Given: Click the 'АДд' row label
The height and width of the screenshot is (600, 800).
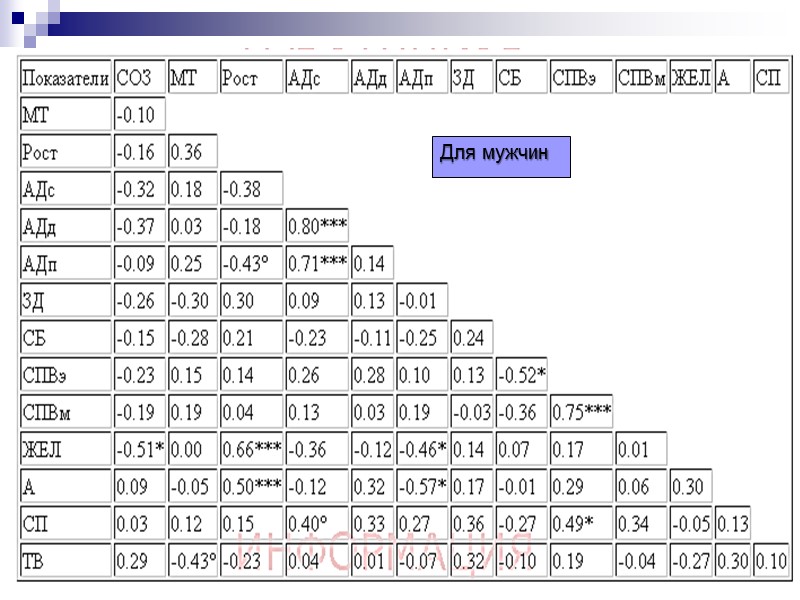Looking at the screenshot, I should (65, 226).
